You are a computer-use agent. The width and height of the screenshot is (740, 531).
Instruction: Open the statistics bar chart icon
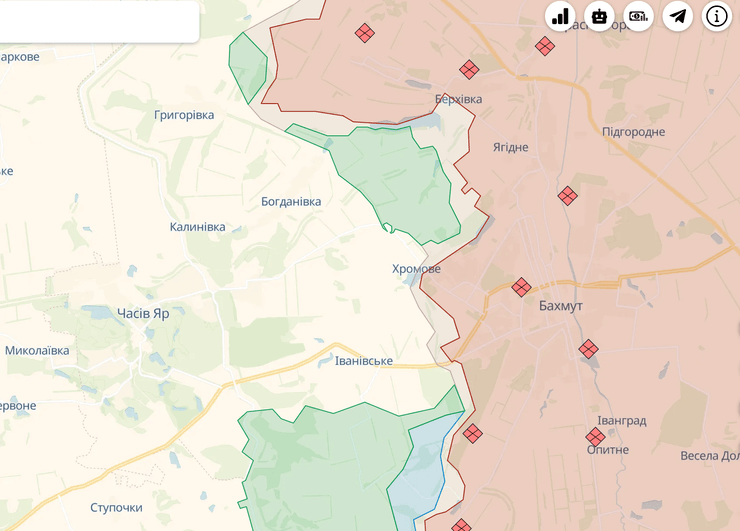coord(561,16)
